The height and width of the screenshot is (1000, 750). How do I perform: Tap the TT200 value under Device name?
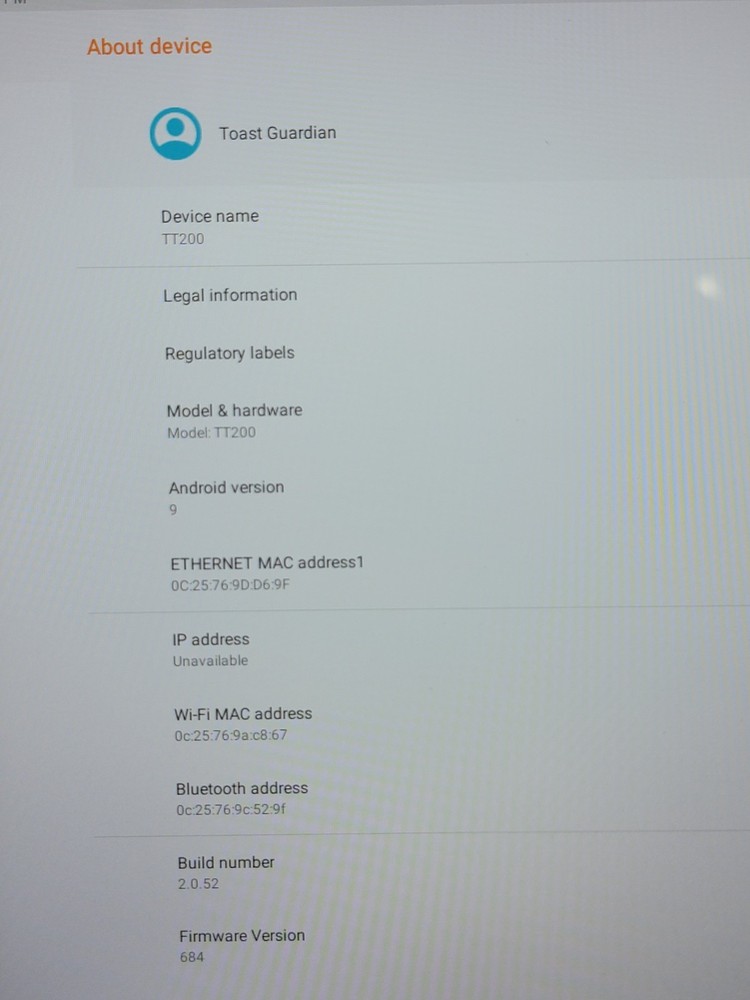pyautogui.click(x=182, y=239)
